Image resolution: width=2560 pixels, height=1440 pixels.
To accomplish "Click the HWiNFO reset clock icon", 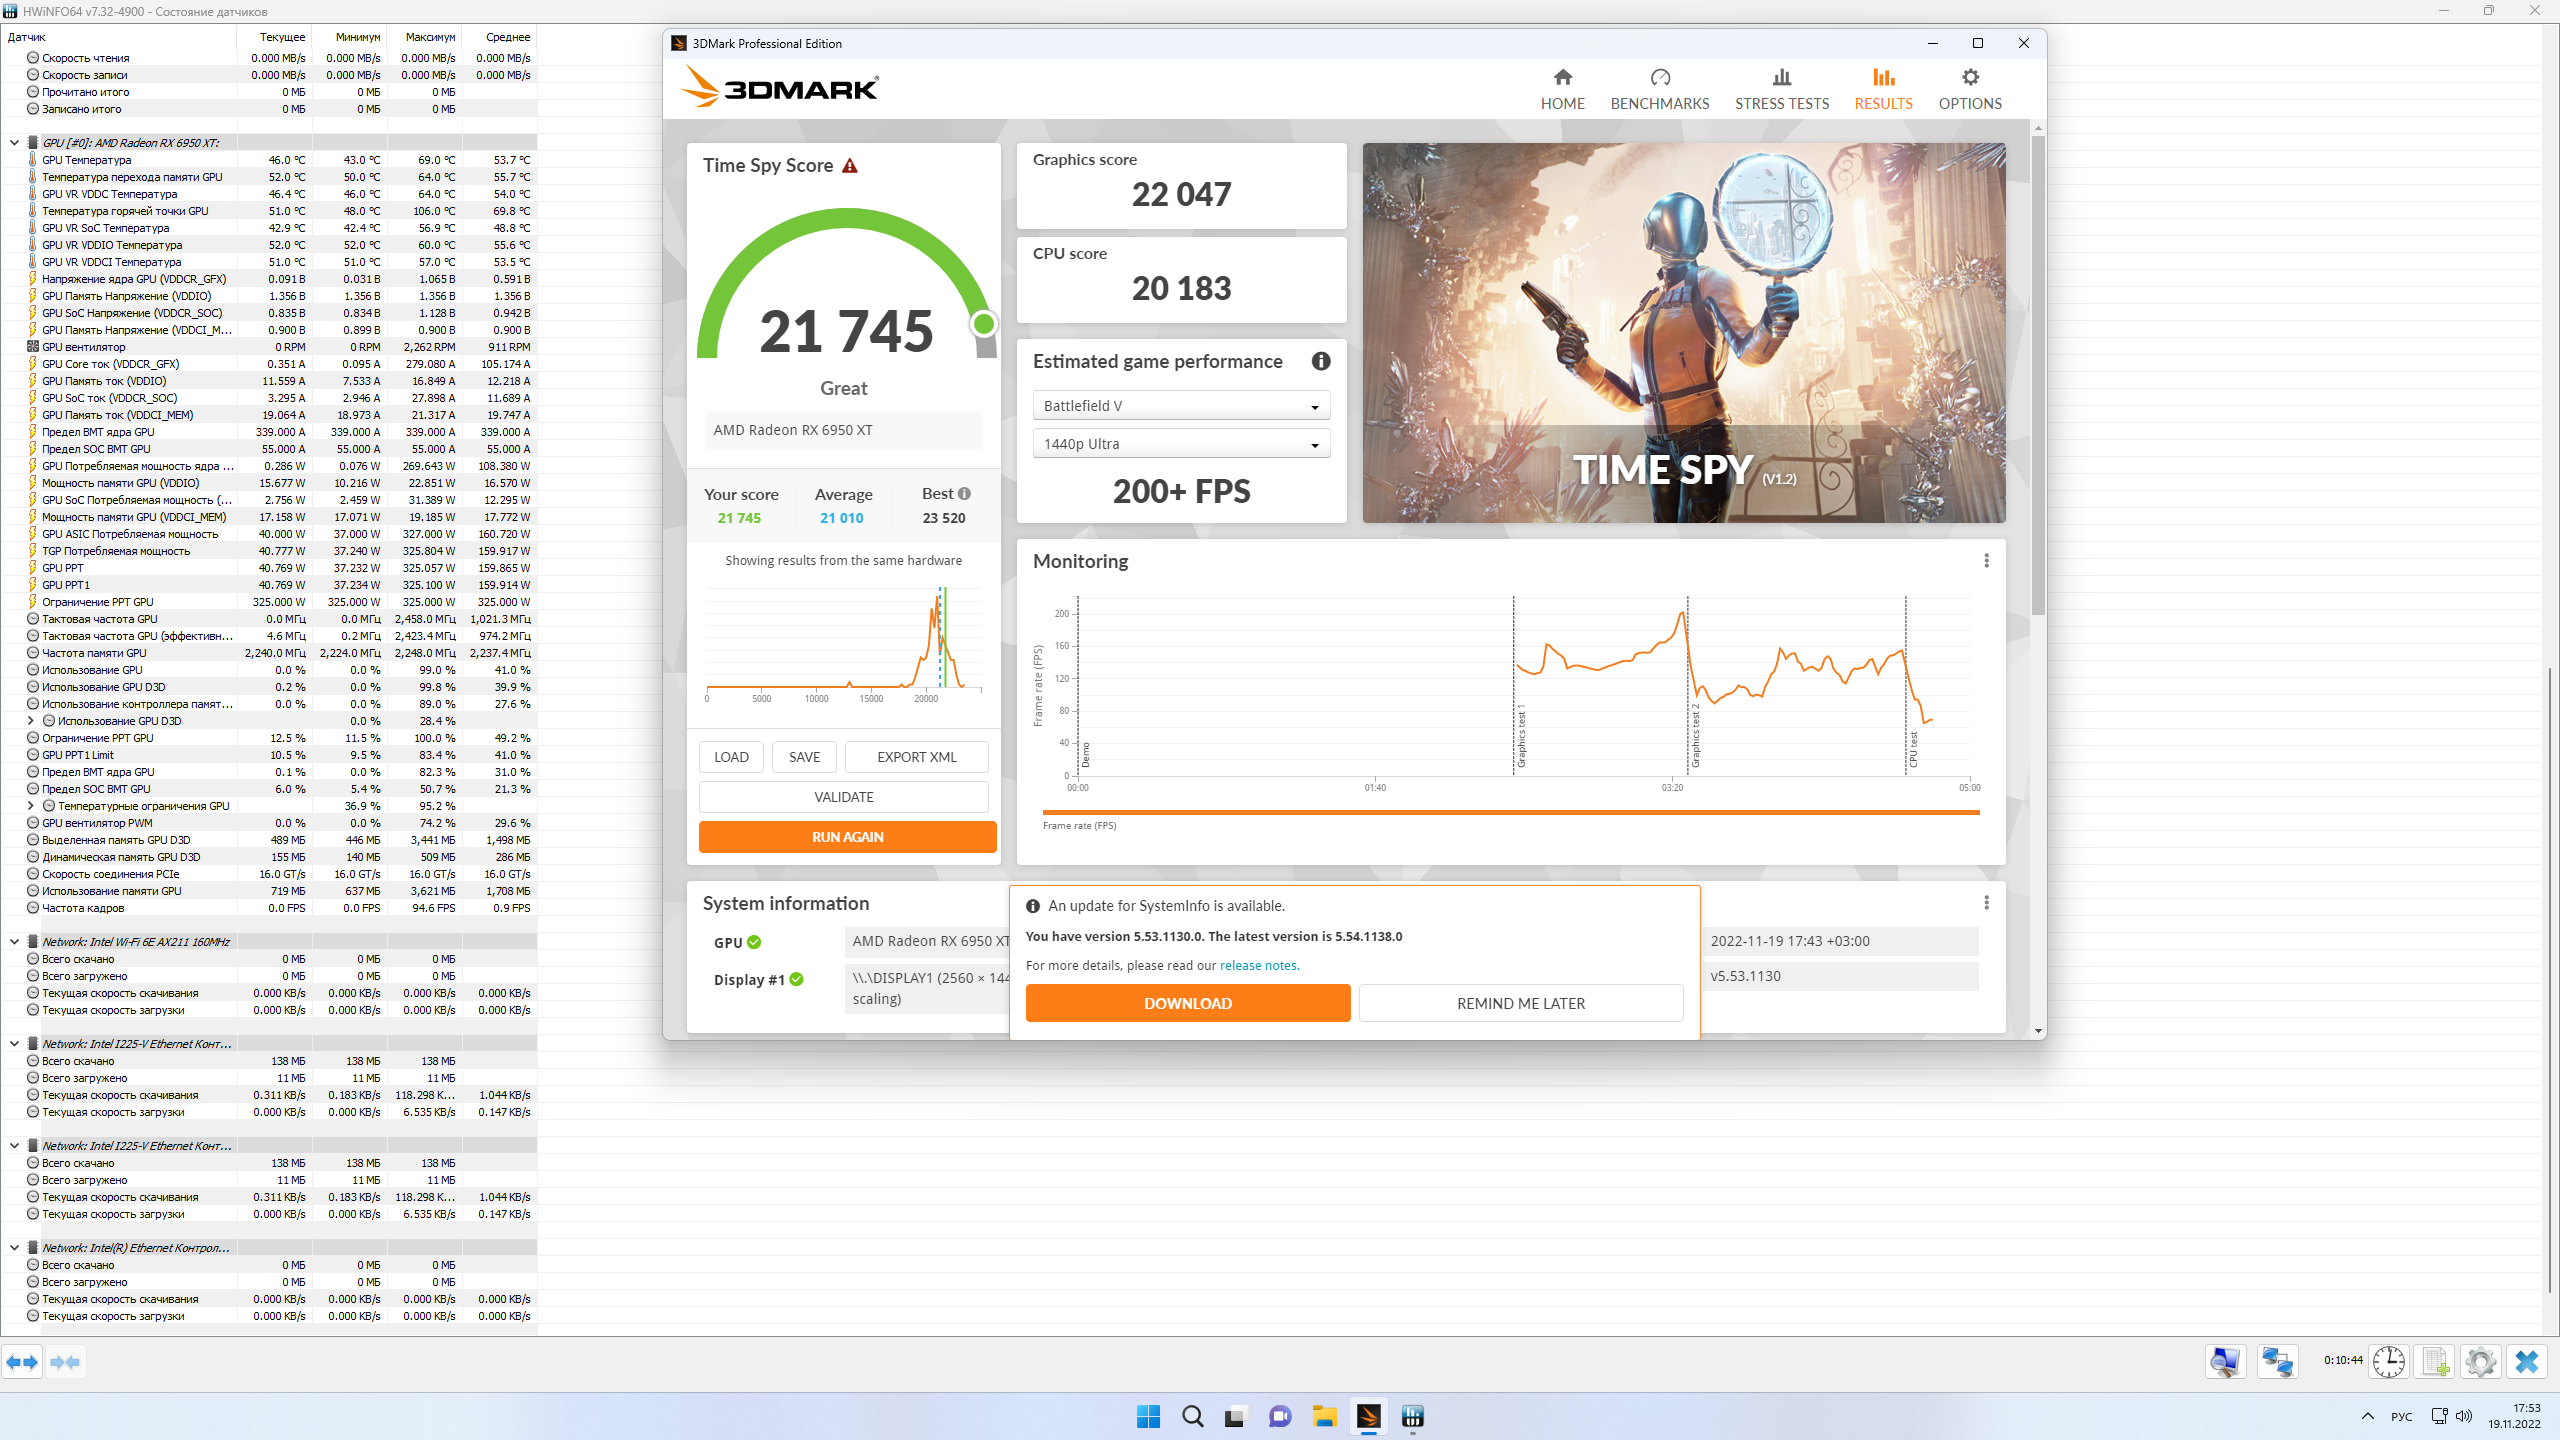I will (x=2389, y=1361).
